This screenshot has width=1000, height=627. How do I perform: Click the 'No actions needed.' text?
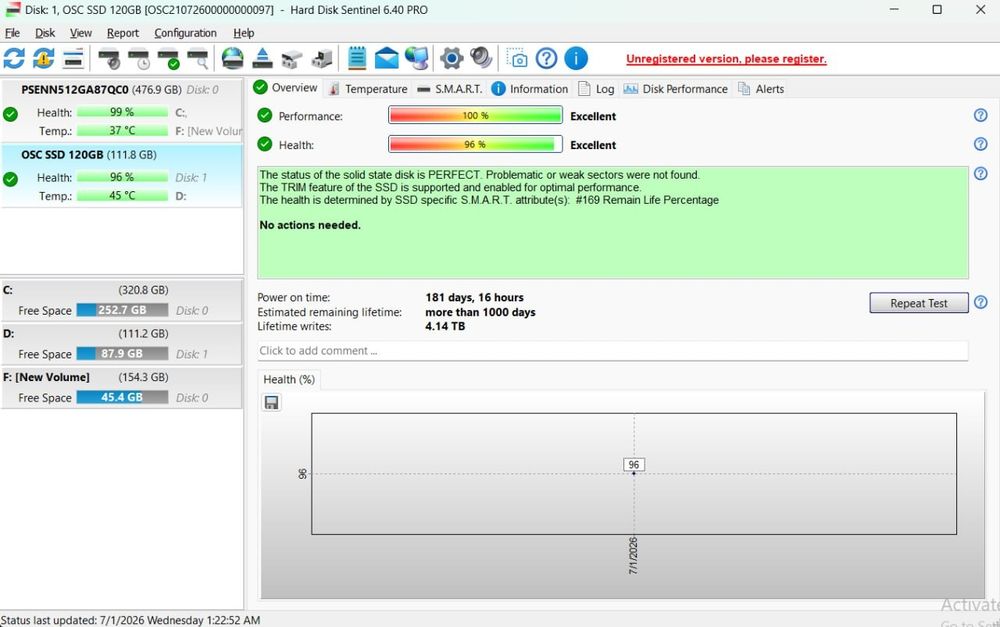[310, 225]
